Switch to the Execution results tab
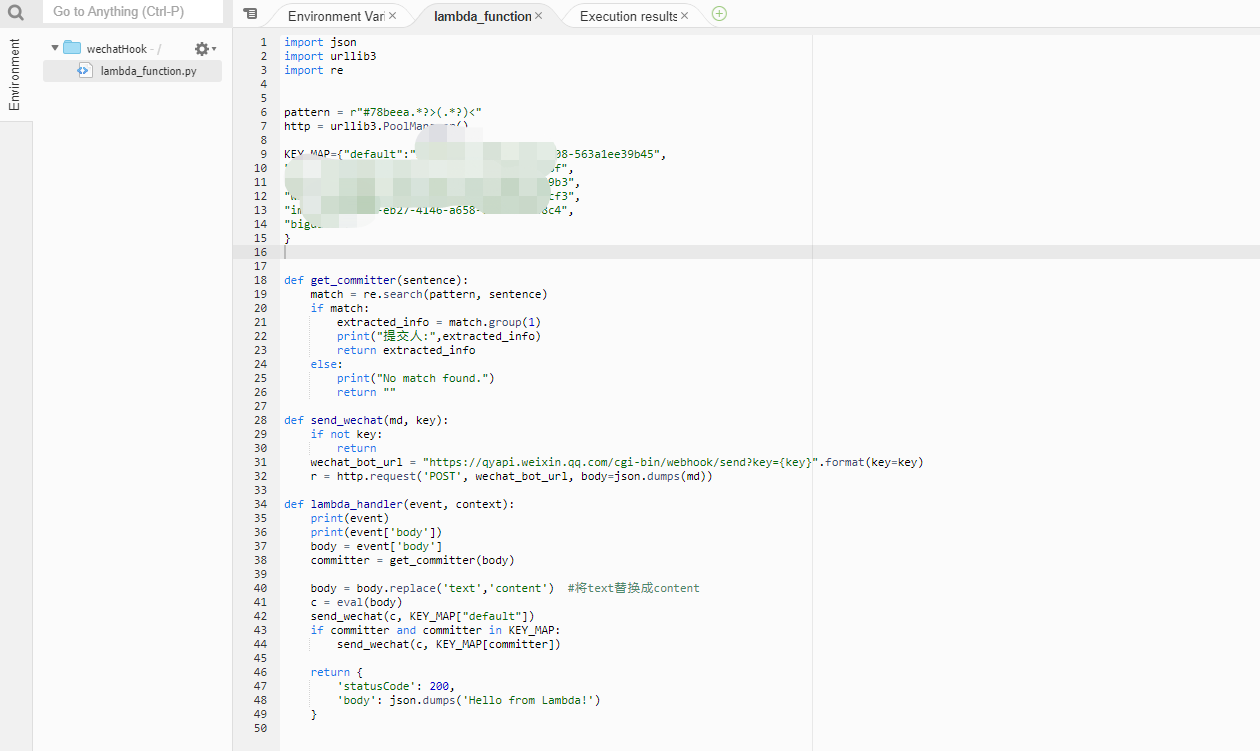The width and height of the screenshot is (1260, 751). point(628,16)
